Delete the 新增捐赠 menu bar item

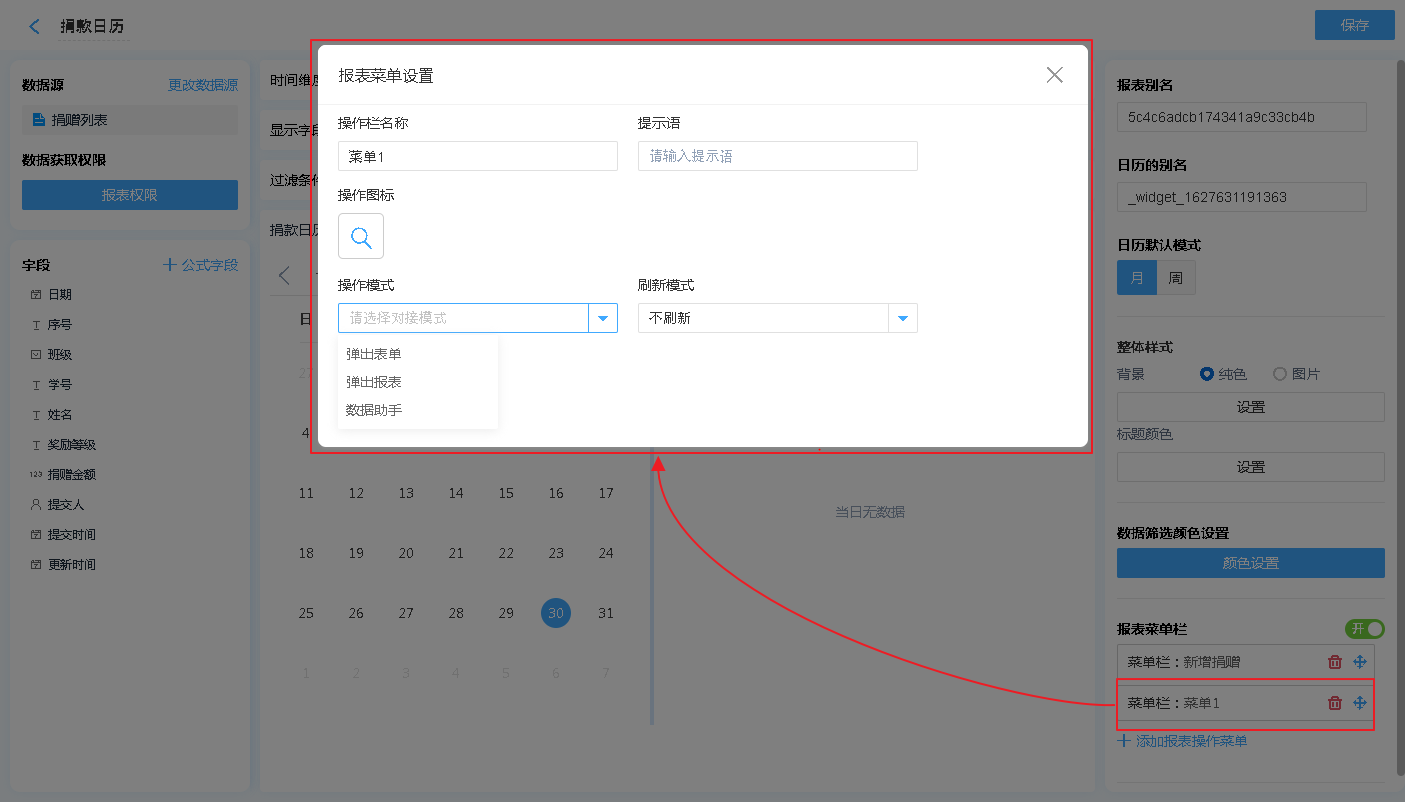click(x=1334, y=662)
